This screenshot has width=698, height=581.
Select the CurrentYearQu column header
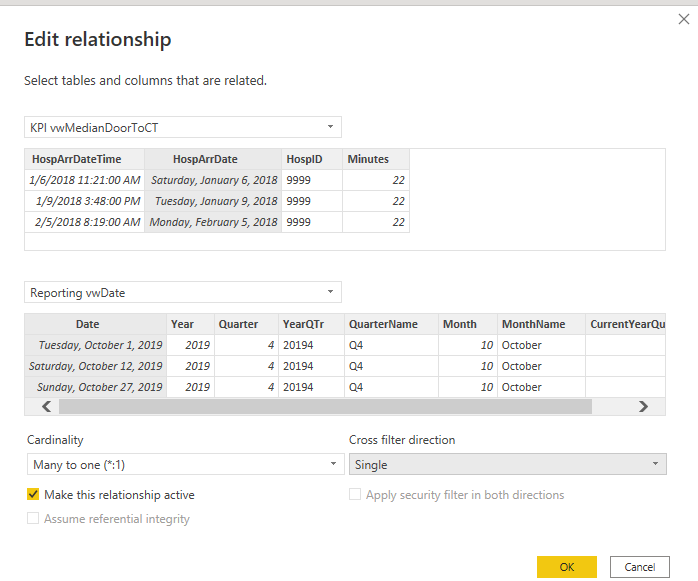click(x=625, y=324)
